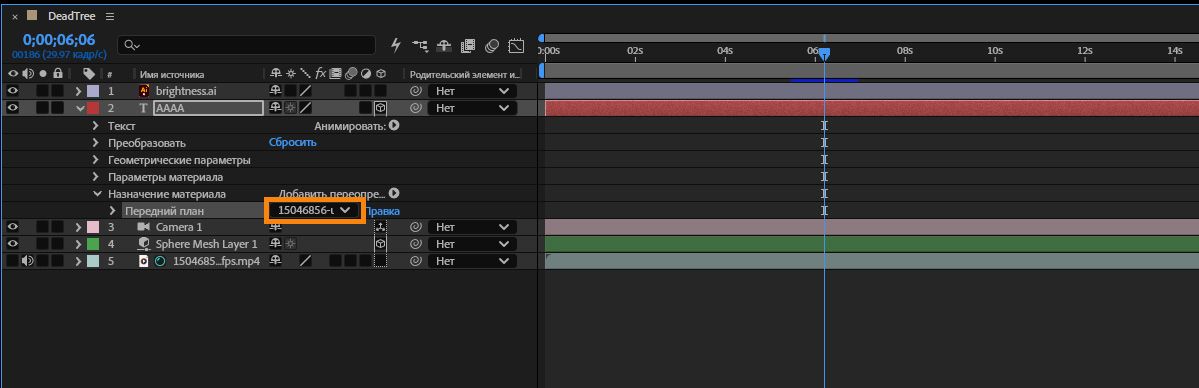The height and width of the screenshot is (388, 1199).
Task: Hide the AAAA text layer
Action: [x=12, y=108]
